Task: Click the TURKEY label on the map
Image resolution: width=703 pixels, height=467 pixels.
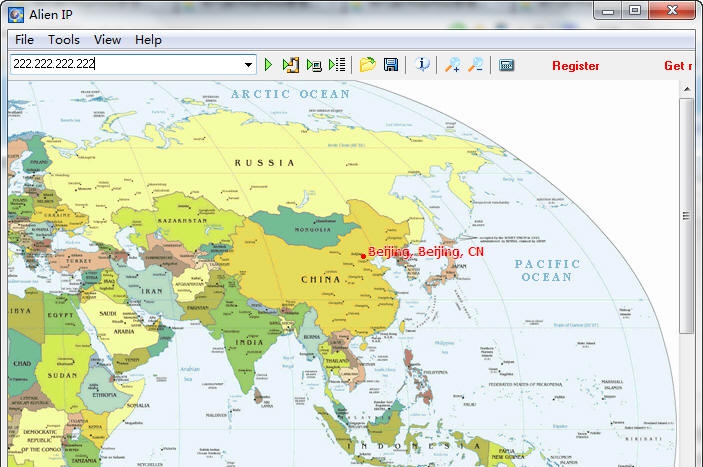Action: pos(79,260)
